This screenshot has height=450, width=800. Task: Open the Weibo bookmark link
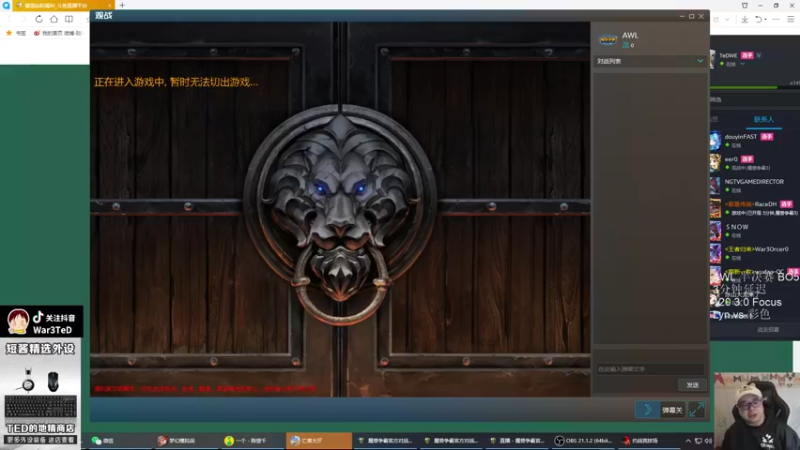click(x=57, y=33)
